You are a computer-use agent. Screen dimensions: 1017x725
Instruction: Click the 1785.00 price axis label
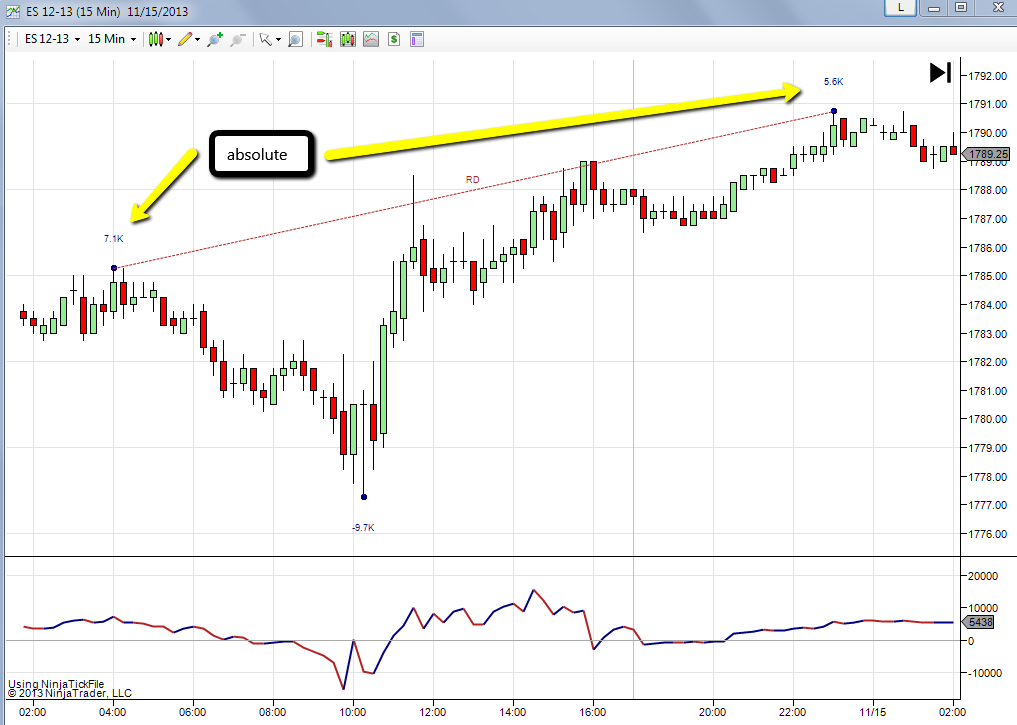coord(988,276)
